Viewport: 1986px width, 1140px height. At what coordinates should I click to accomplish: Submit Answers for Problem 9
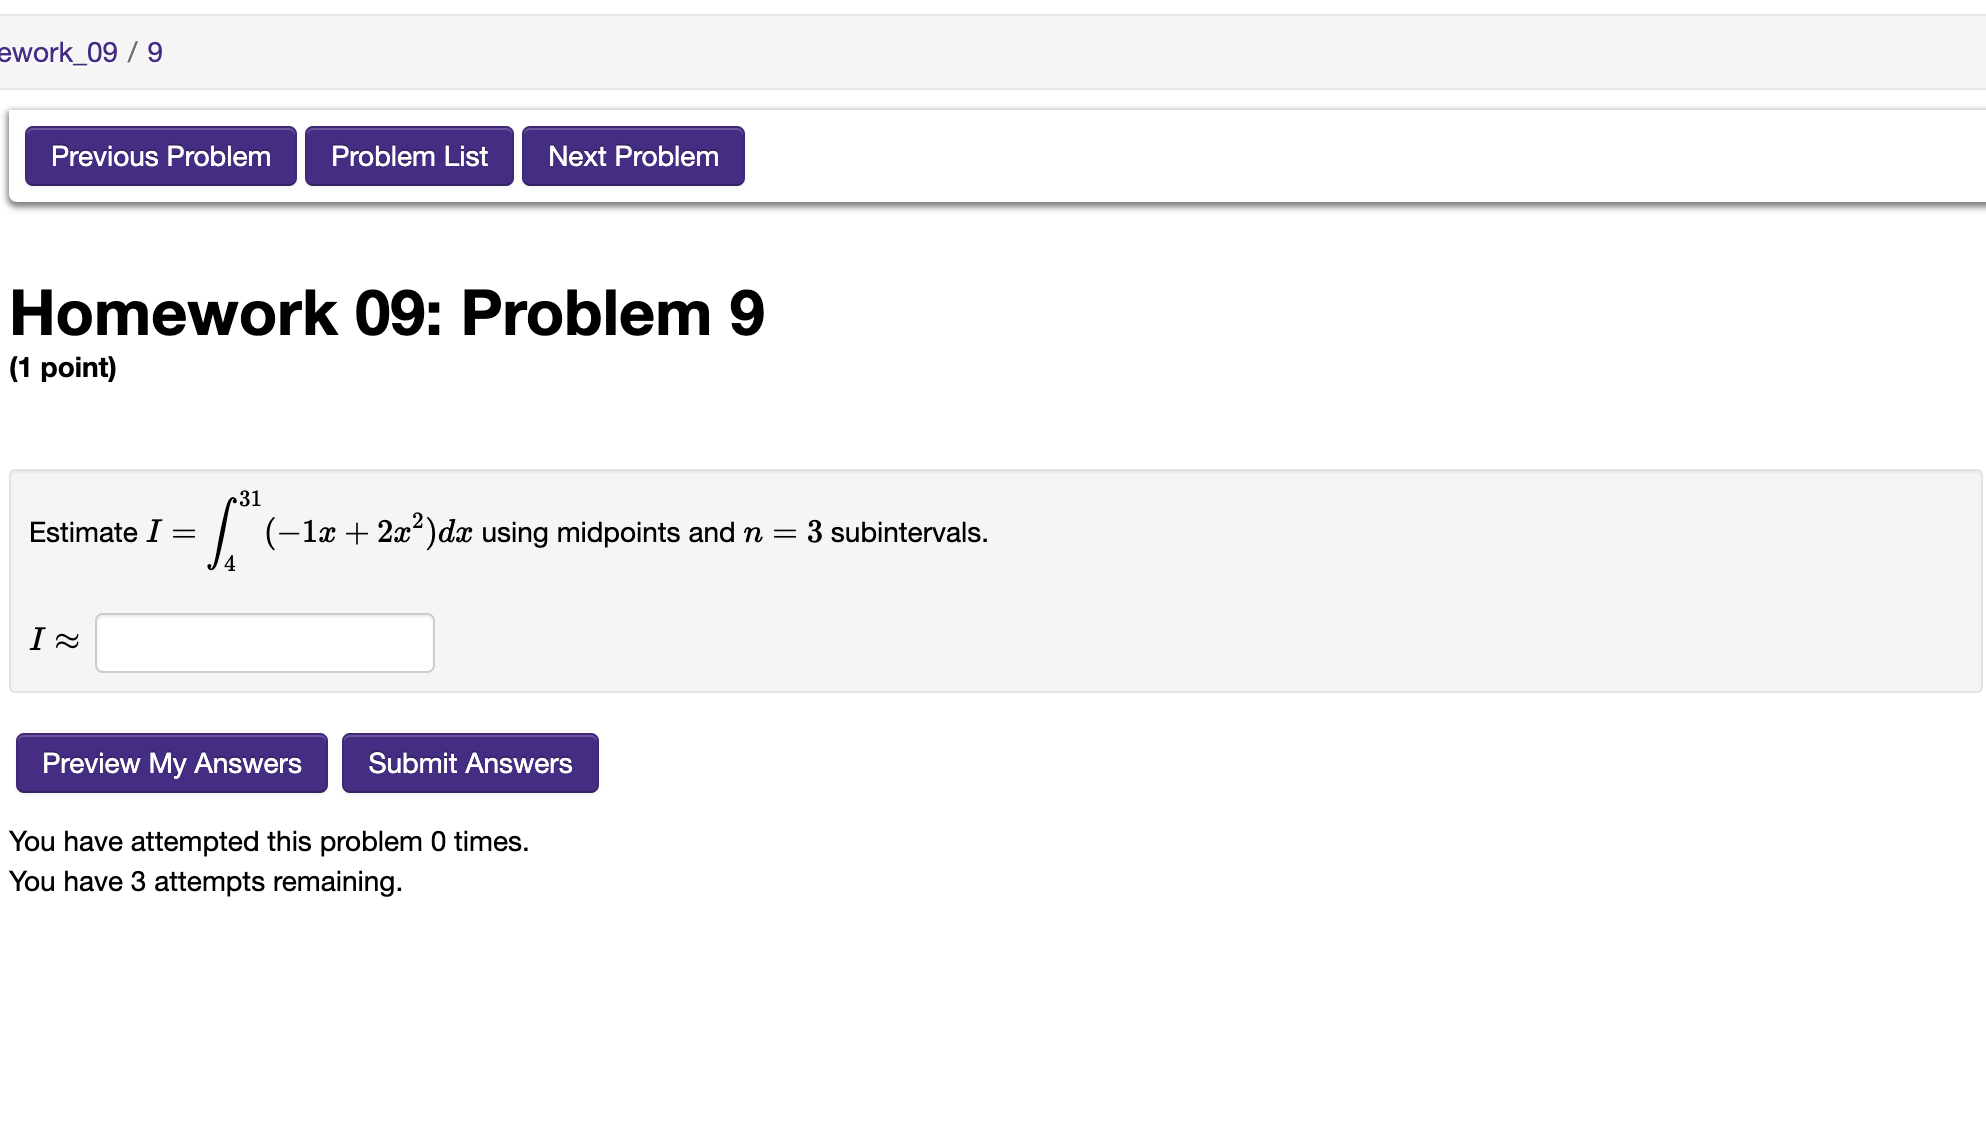(470, 763)
